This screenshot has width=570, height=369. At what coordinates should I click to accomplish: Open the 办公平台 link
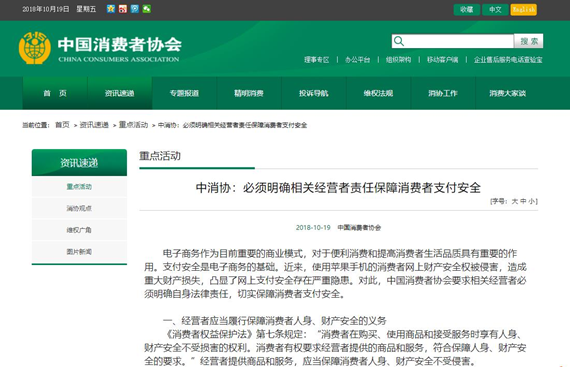pos(358,60)
